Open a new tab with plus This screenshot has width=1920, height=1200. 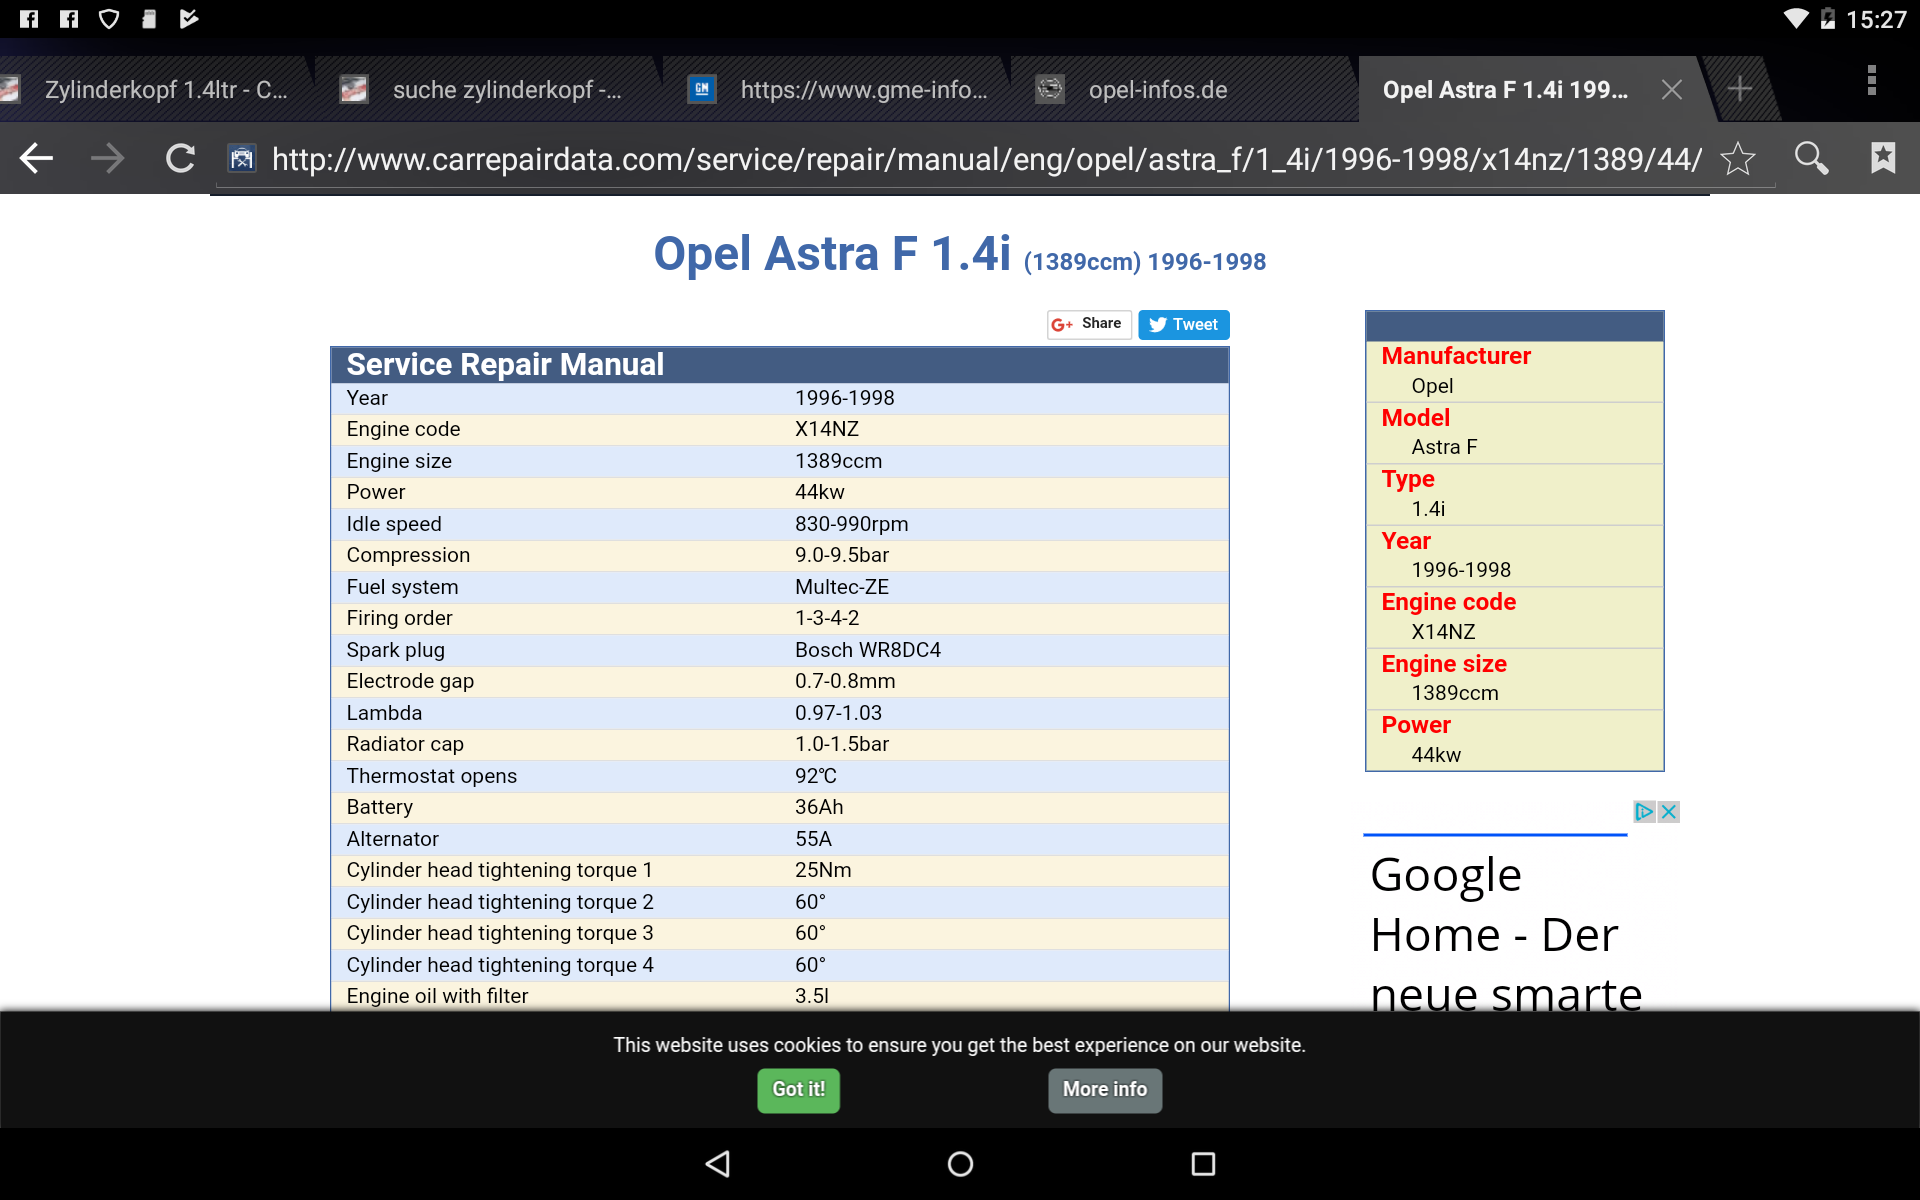[x=1740, y=89]
